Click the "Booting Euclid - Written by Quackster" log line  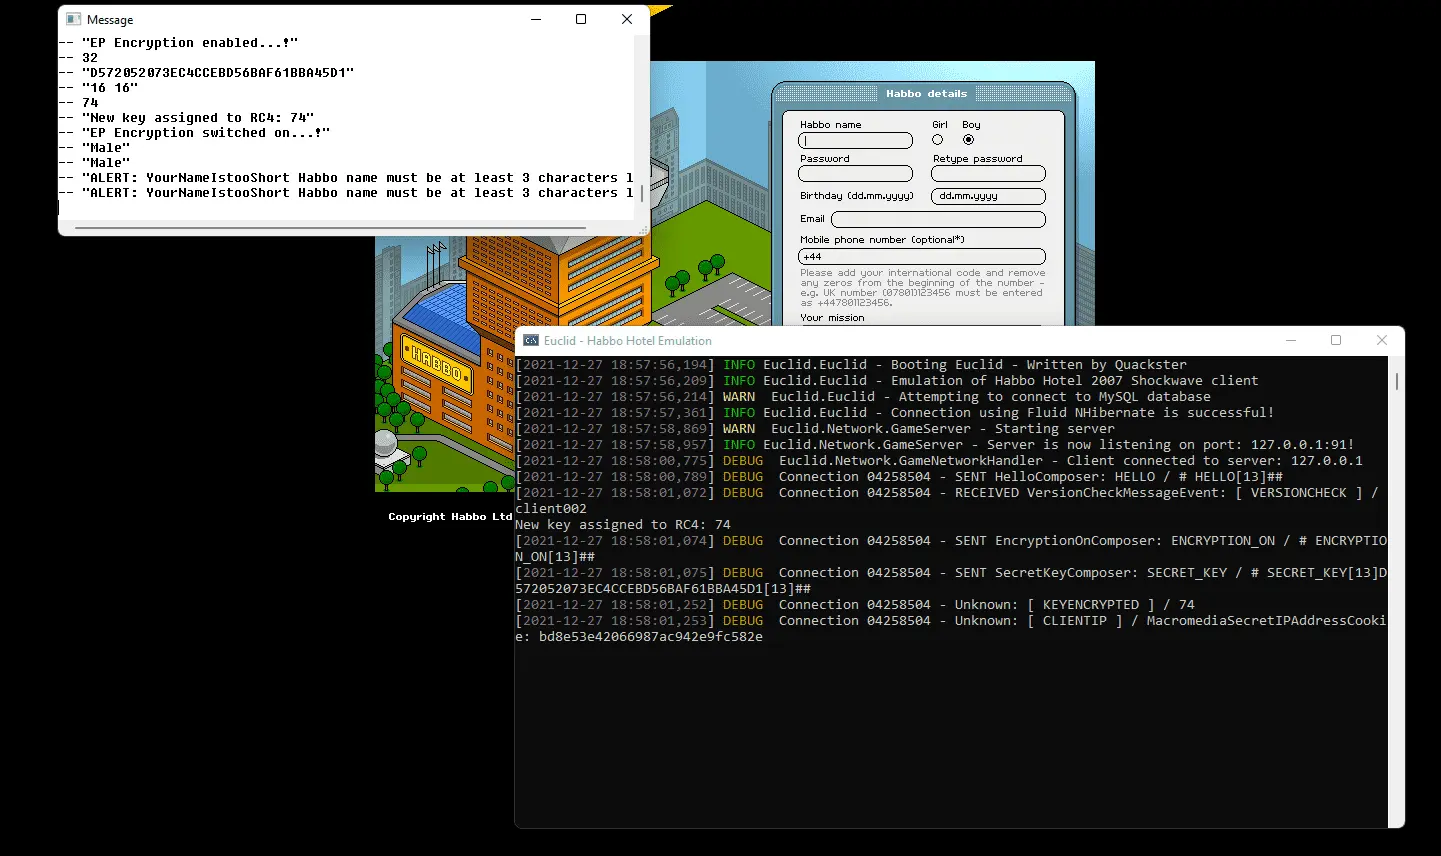click(851, 365)
